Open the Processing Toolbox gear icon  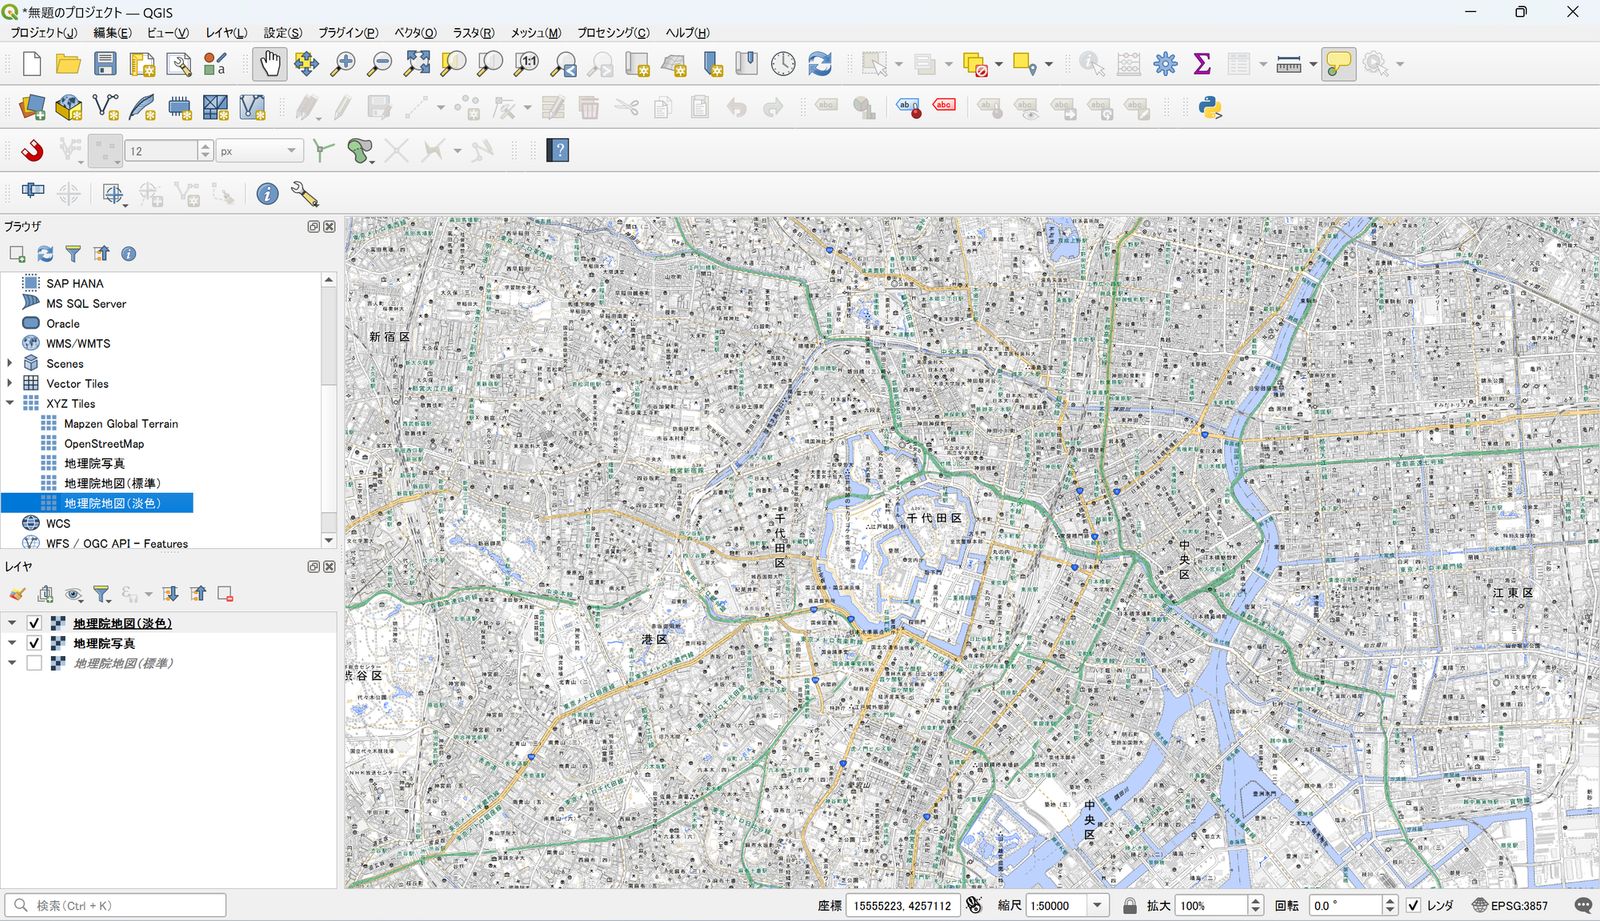click(1165, 64)
